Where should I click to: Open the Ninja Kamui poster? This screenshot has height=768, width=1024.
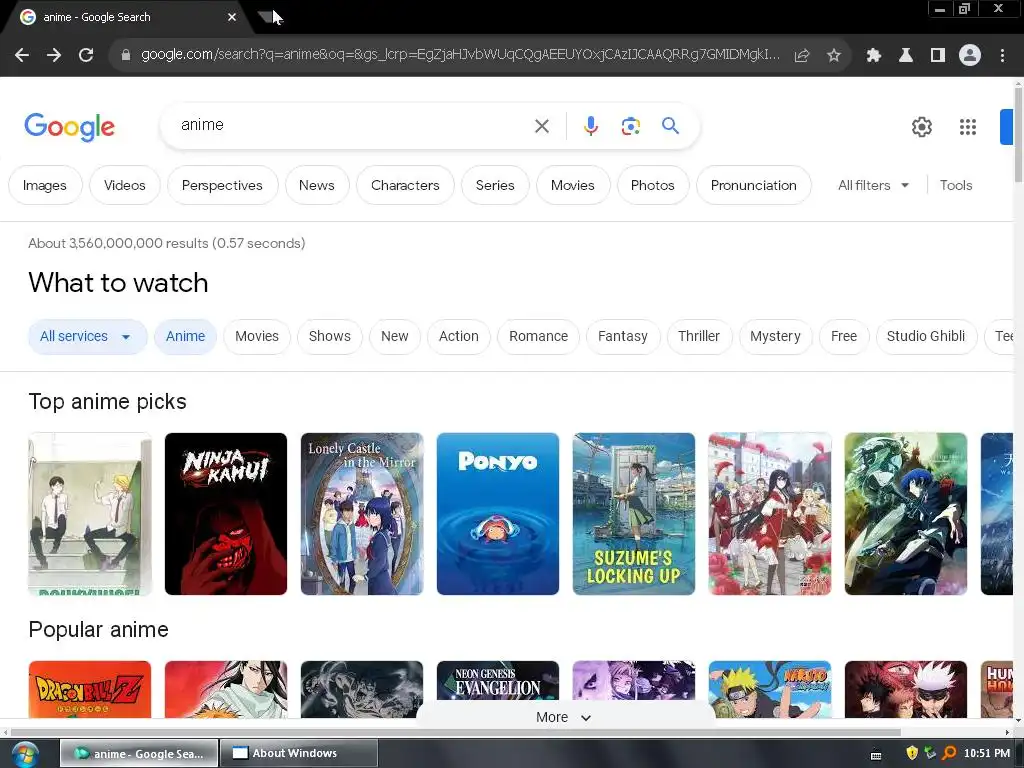226,514
